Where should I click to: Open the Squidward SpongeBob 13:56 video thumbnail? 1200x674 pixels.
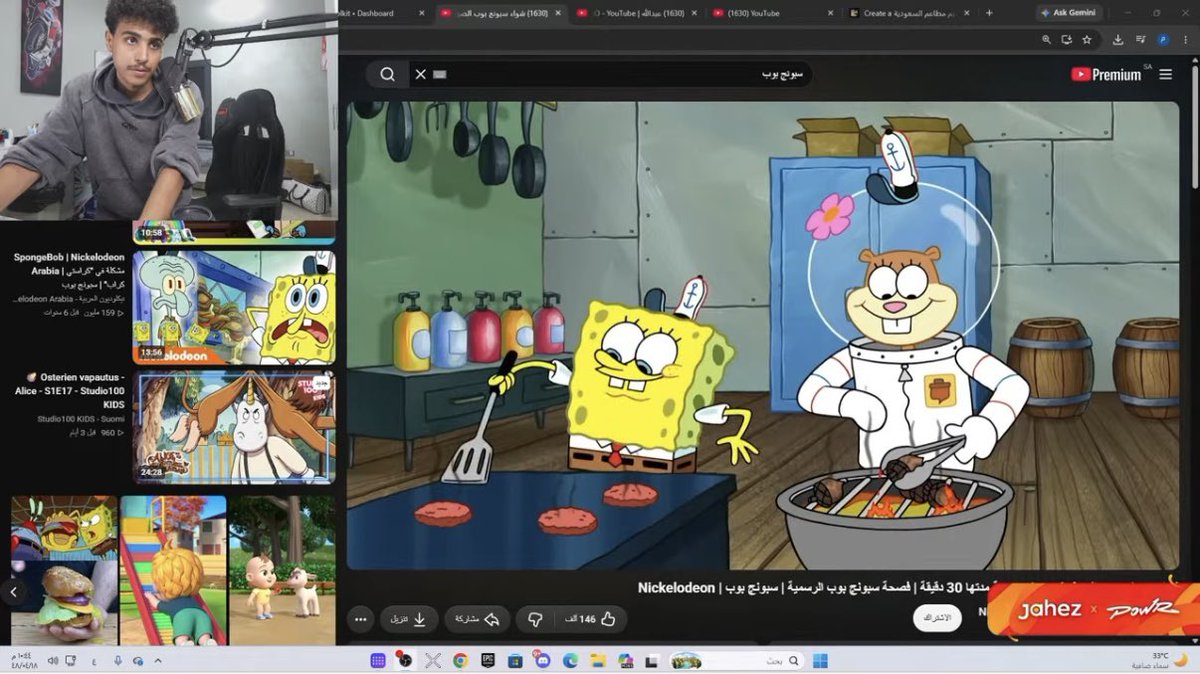pyautogui.click(x=234, y=307)
